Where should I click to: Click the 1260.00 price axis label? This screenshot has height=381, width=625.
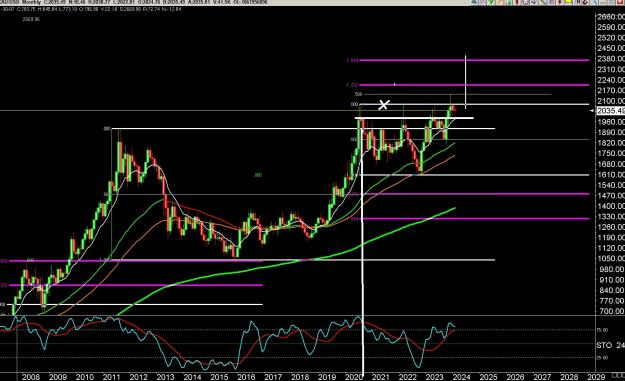click(611, 227)
